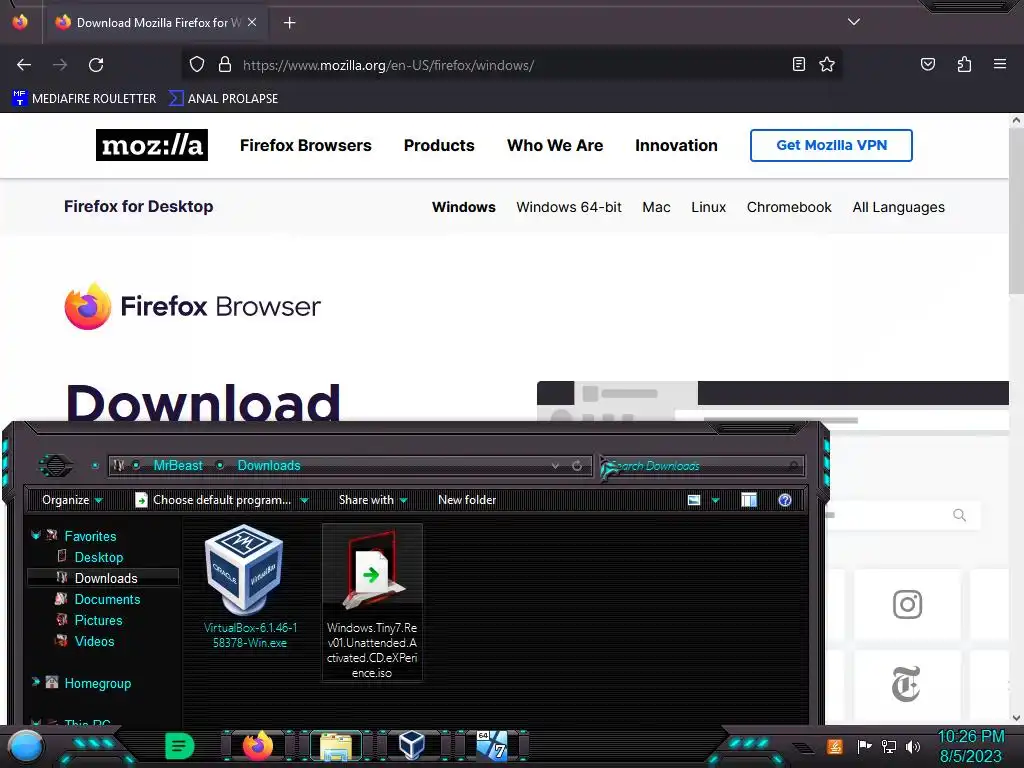Select Chromebook platform link
This screenshot has width=1024, height=768.
click(x=789, y=207)
